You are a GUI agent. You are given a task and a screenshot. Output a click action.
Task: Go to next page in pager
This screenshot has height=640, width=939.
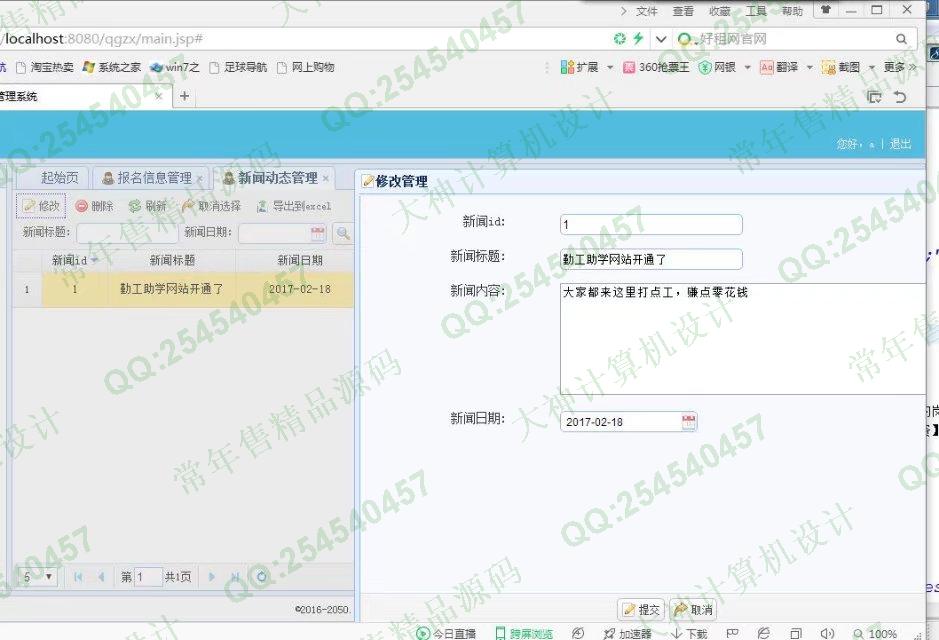point(211,577)
